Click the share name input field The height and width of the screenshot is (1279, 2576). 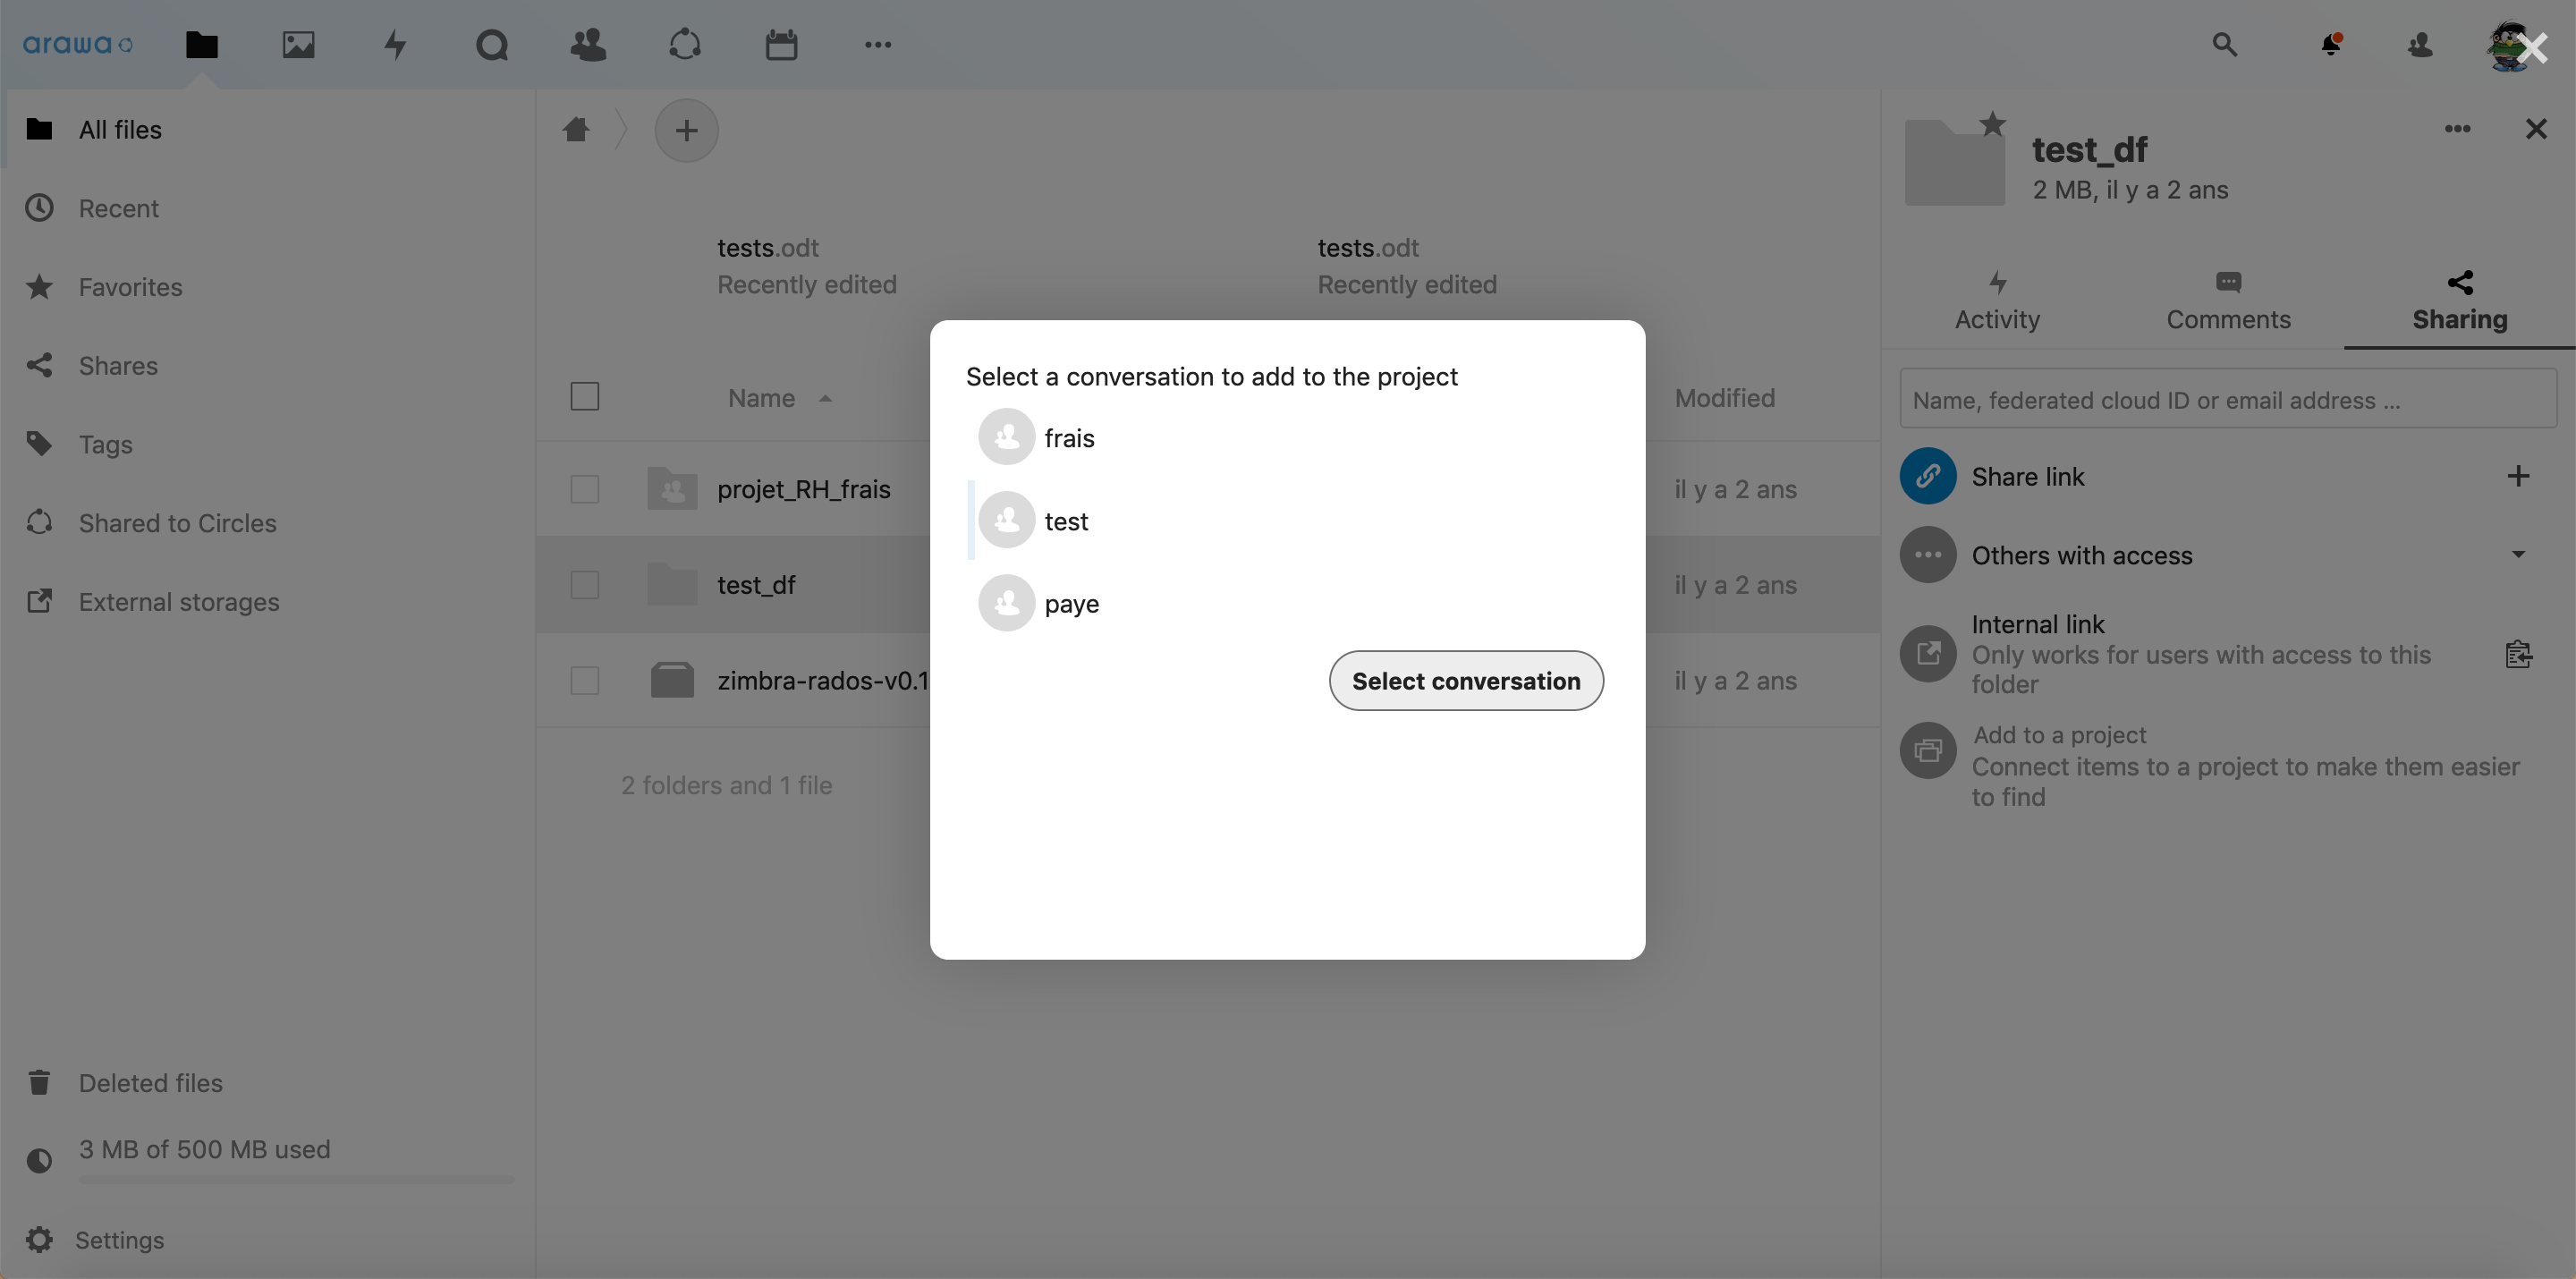[2228, 400]
